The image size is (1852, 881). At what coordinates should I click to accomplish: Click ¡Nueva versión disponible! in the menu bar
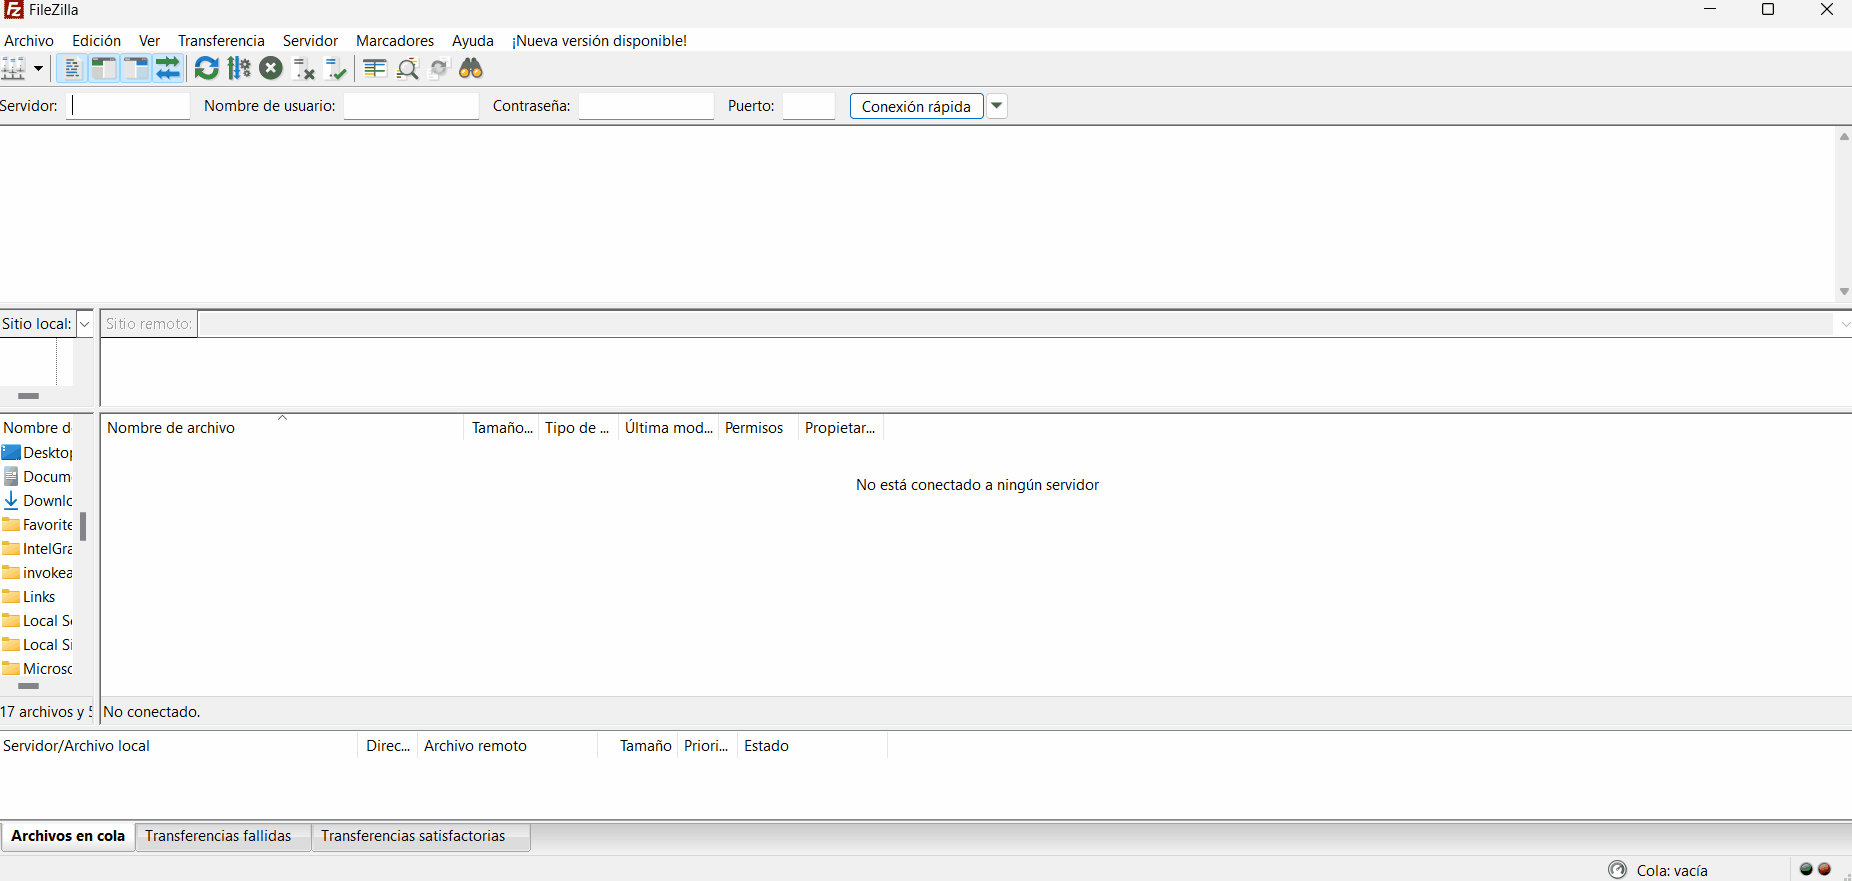click(599, 41)
